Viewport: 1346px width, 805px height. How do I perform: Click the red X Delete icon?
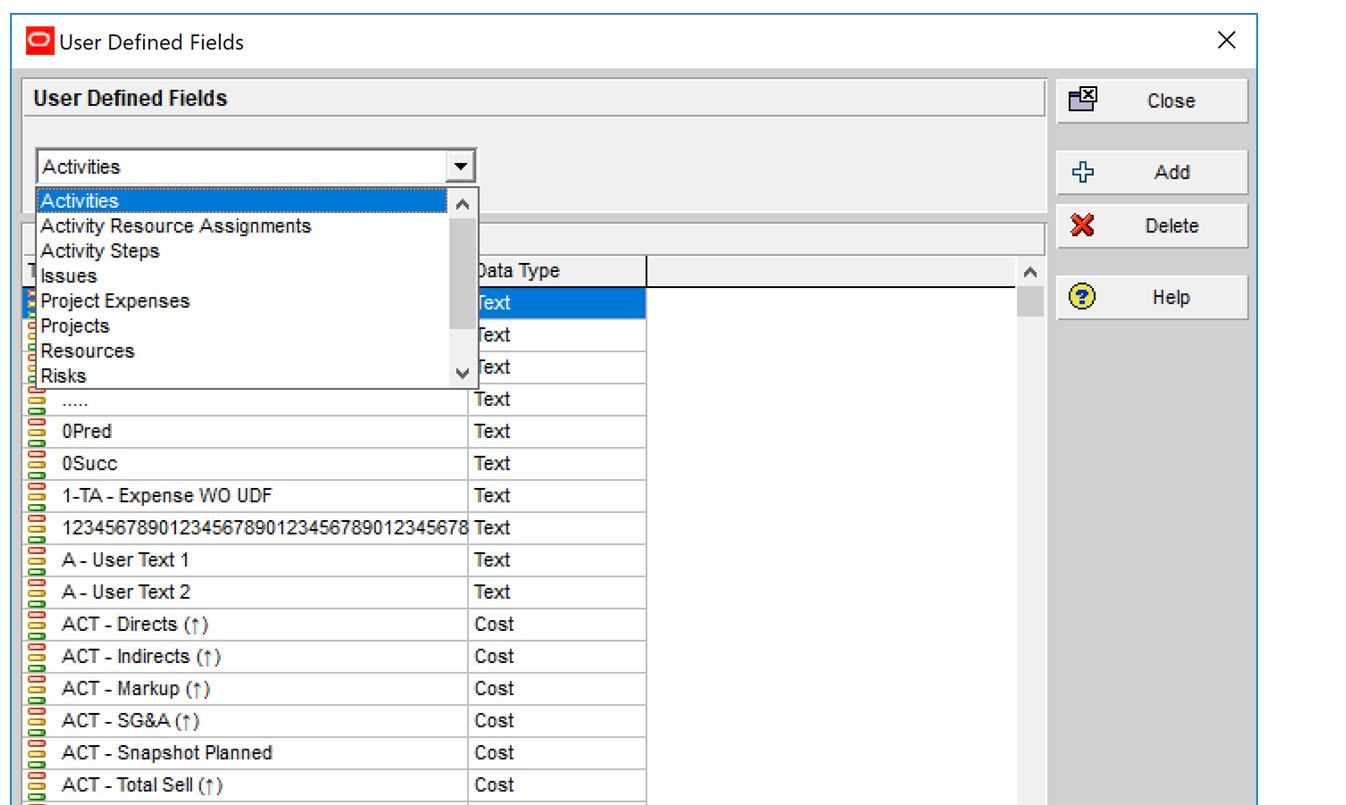[x=1082, y=226]
